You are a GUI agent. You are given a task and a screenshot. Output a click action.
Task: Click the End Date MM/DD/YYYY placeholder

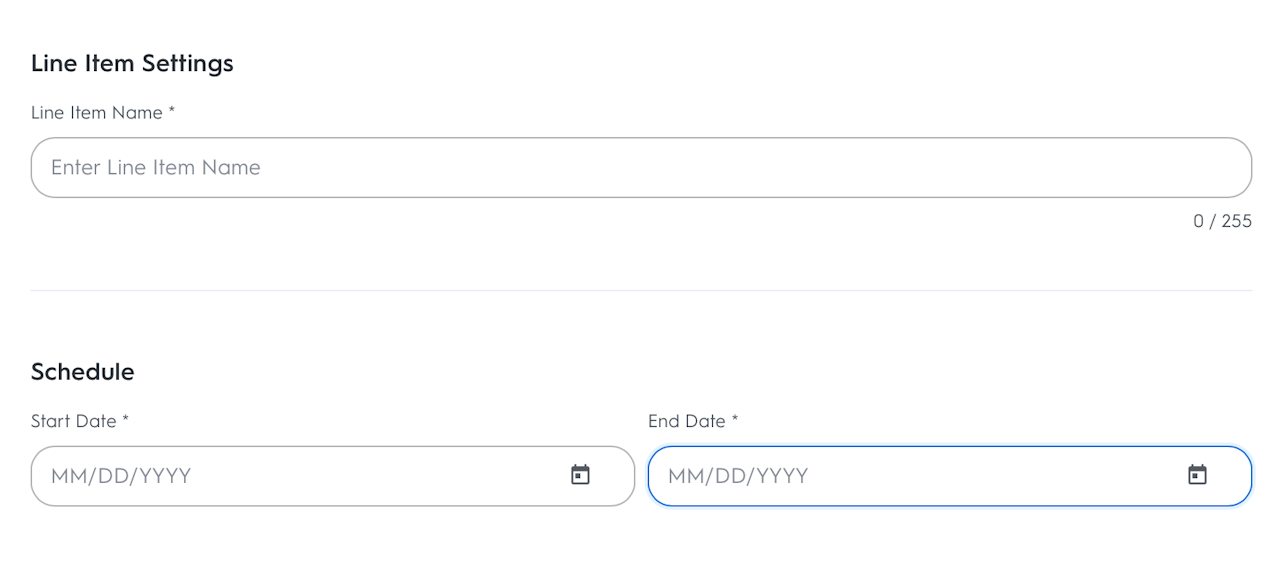(x=738, y=475)
